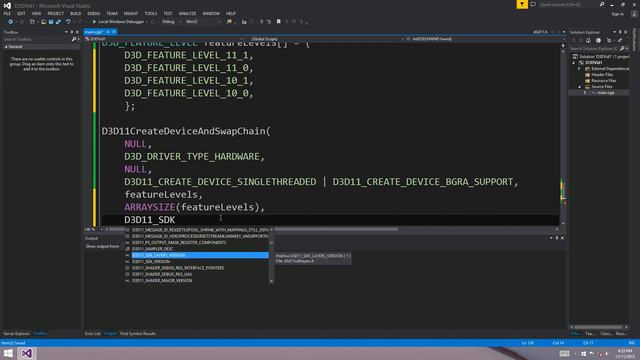Click the Save All toolbar icon
The height and width of the screenshot is (360, 640).
point(58,22)
